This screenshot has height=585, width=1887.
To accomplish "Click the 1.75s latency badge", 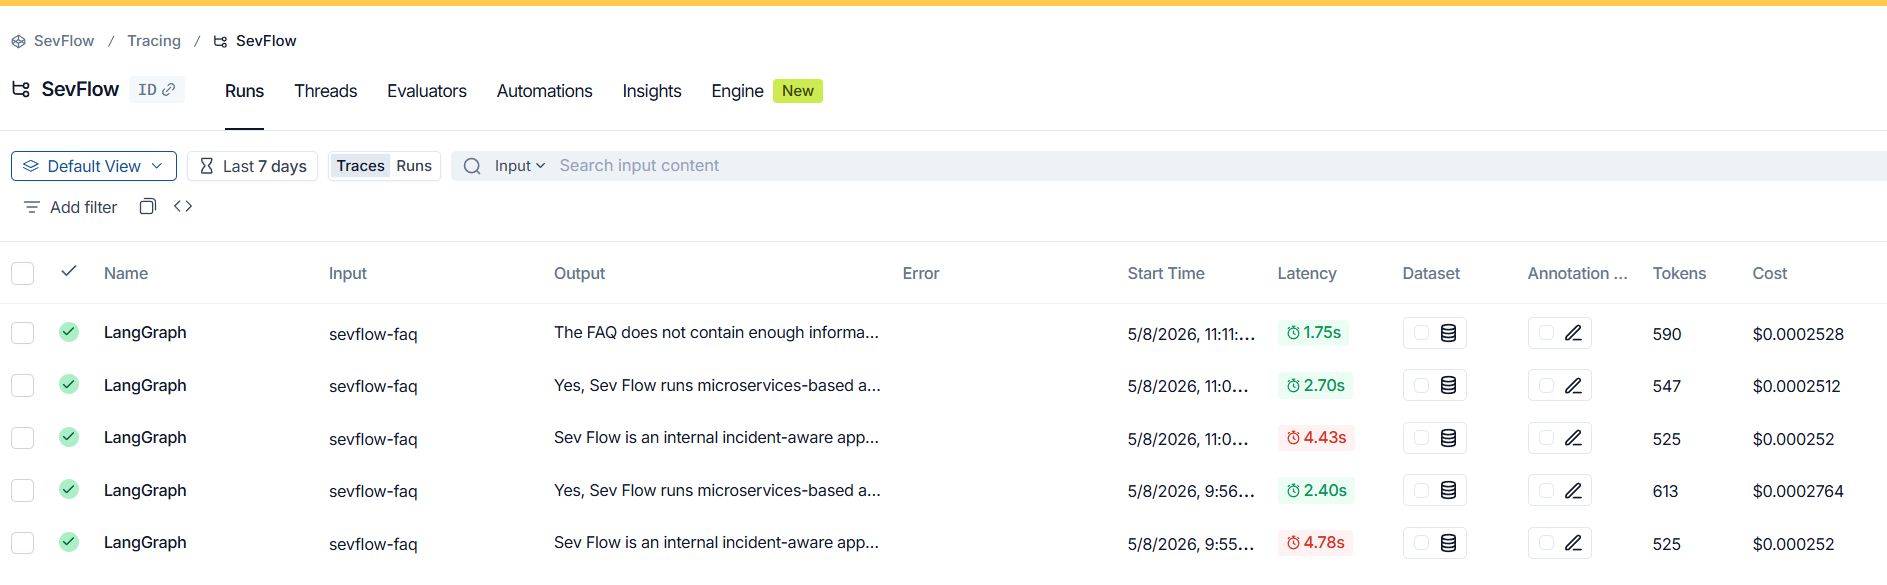I will pos(1313,332).
